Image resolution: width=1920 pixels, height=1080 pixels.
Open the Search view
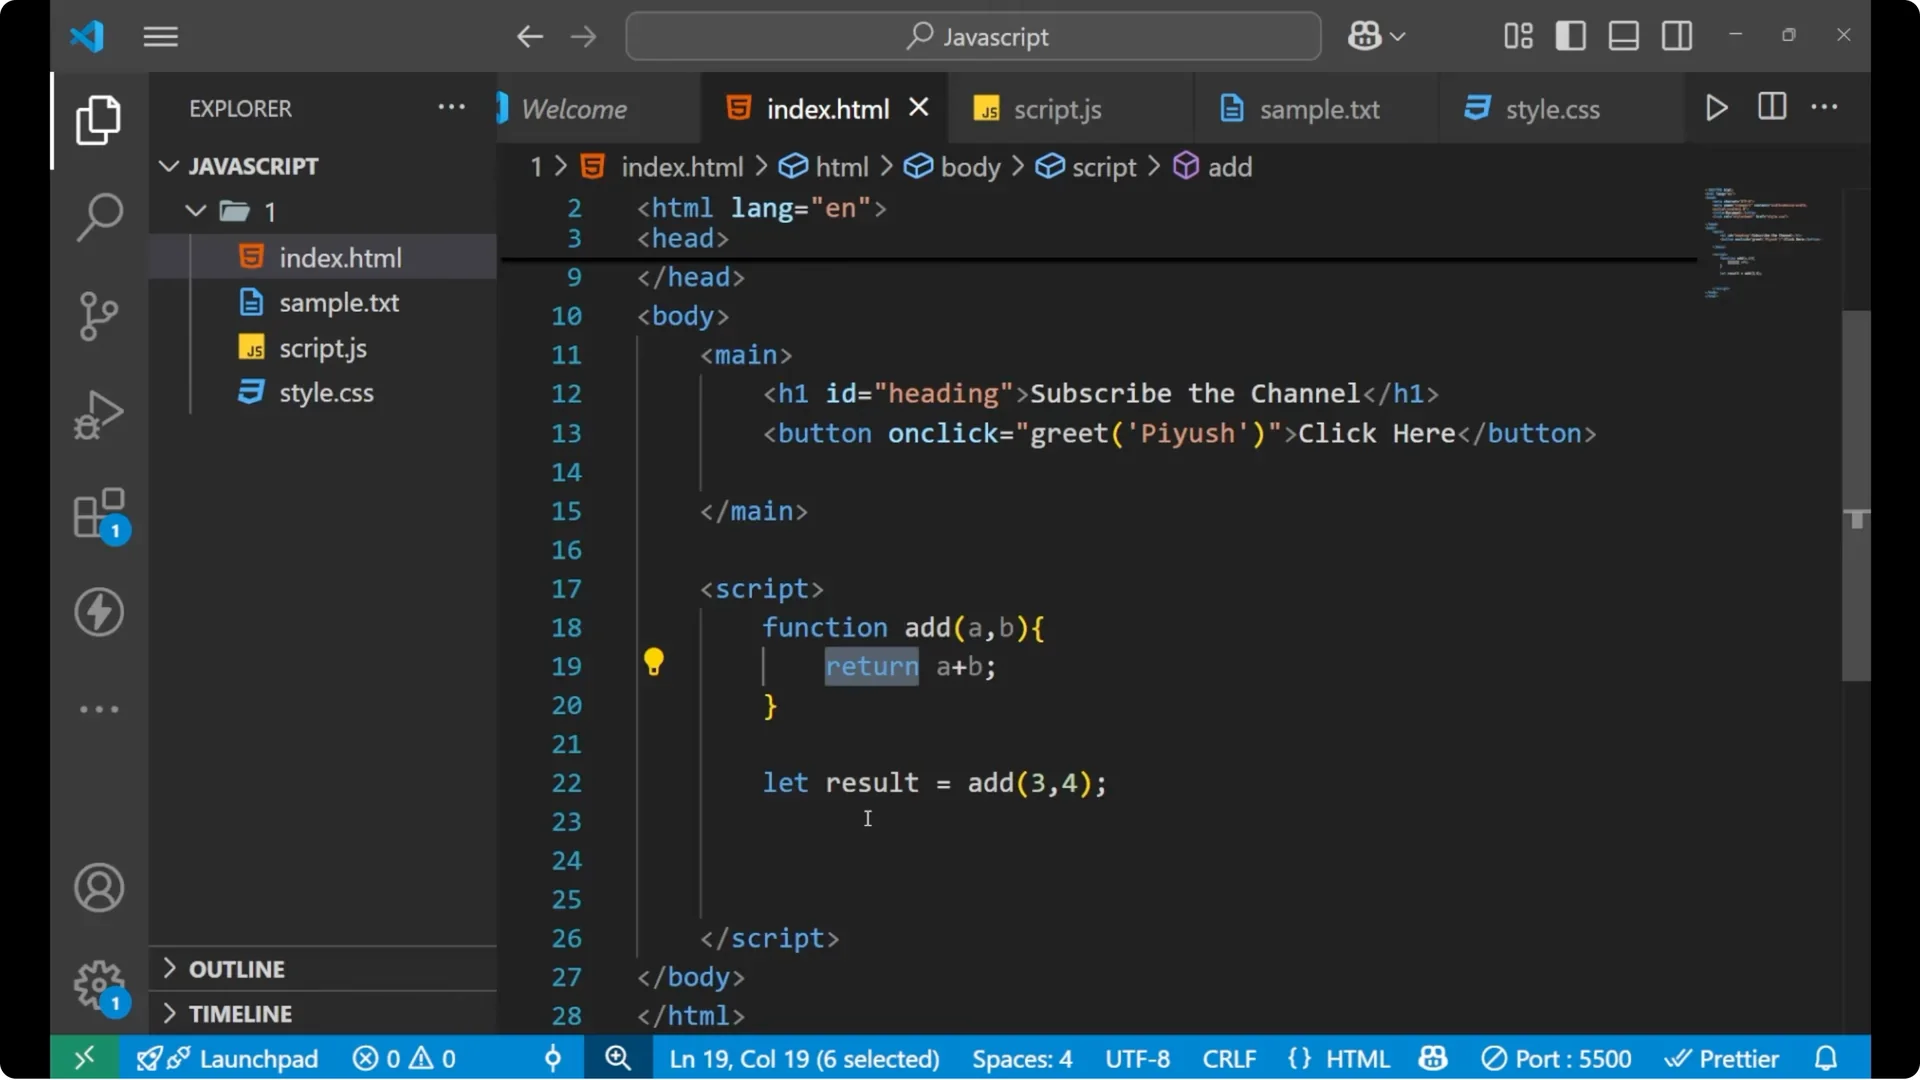click(98, 216)
